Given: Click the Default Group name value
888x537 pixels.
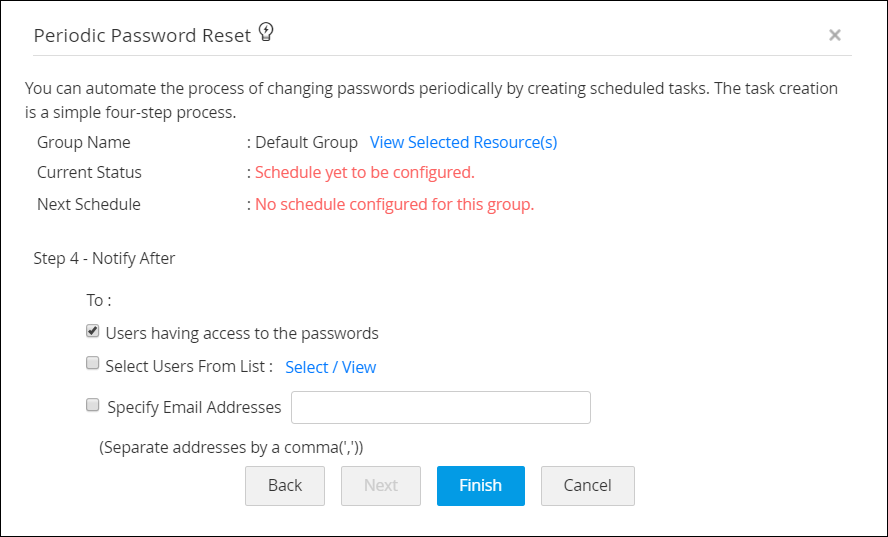Looking at the screenshot, I should (x=306, y=142).
